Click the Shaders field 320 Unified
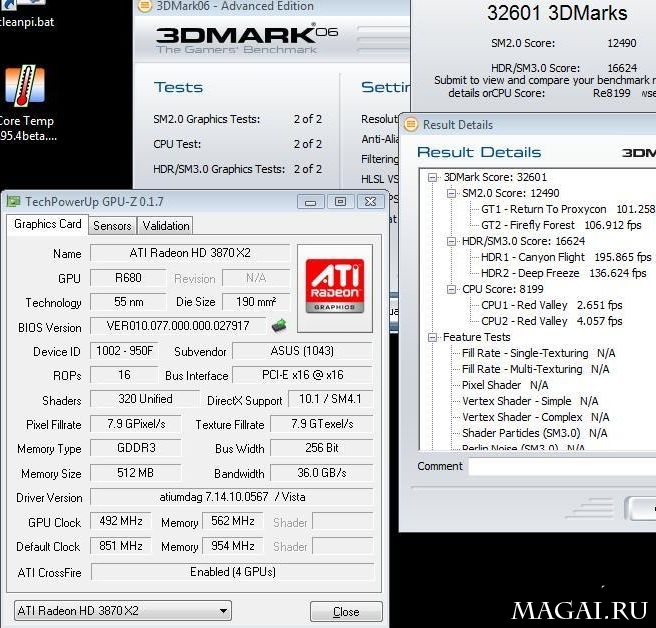This screenshot has width=656, height=628. pyautogui.click(x=145, y=399)
